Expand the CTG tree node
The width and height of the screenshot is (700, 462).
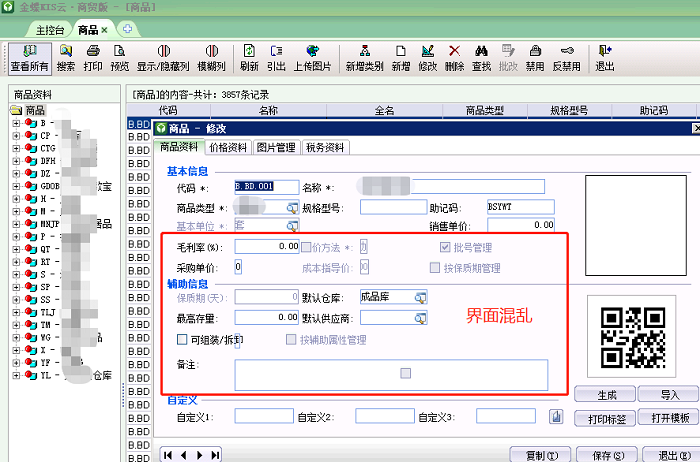click(17, 148)
